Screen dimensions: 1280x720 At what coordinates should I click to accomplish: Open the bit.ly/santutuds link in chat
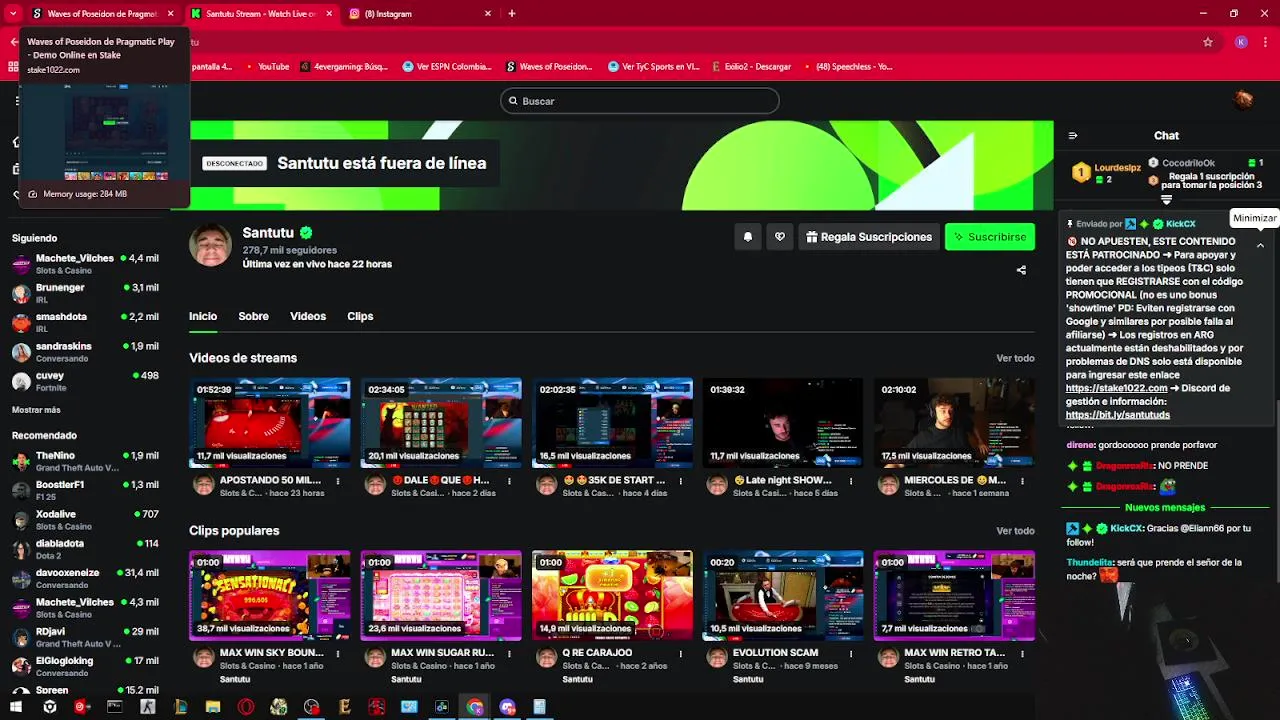point(1117,415)
